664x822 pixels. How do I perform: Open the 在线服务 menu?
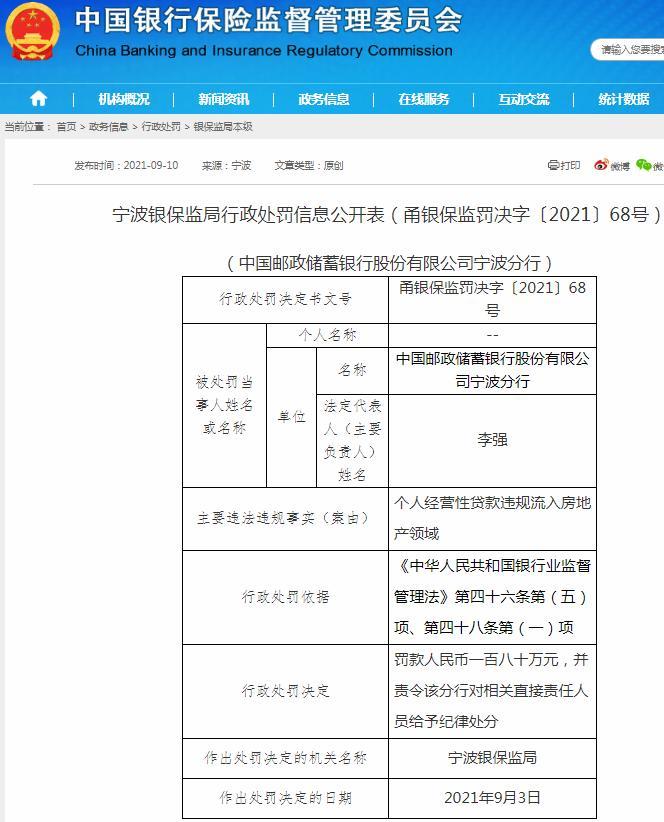pos(423,99)
